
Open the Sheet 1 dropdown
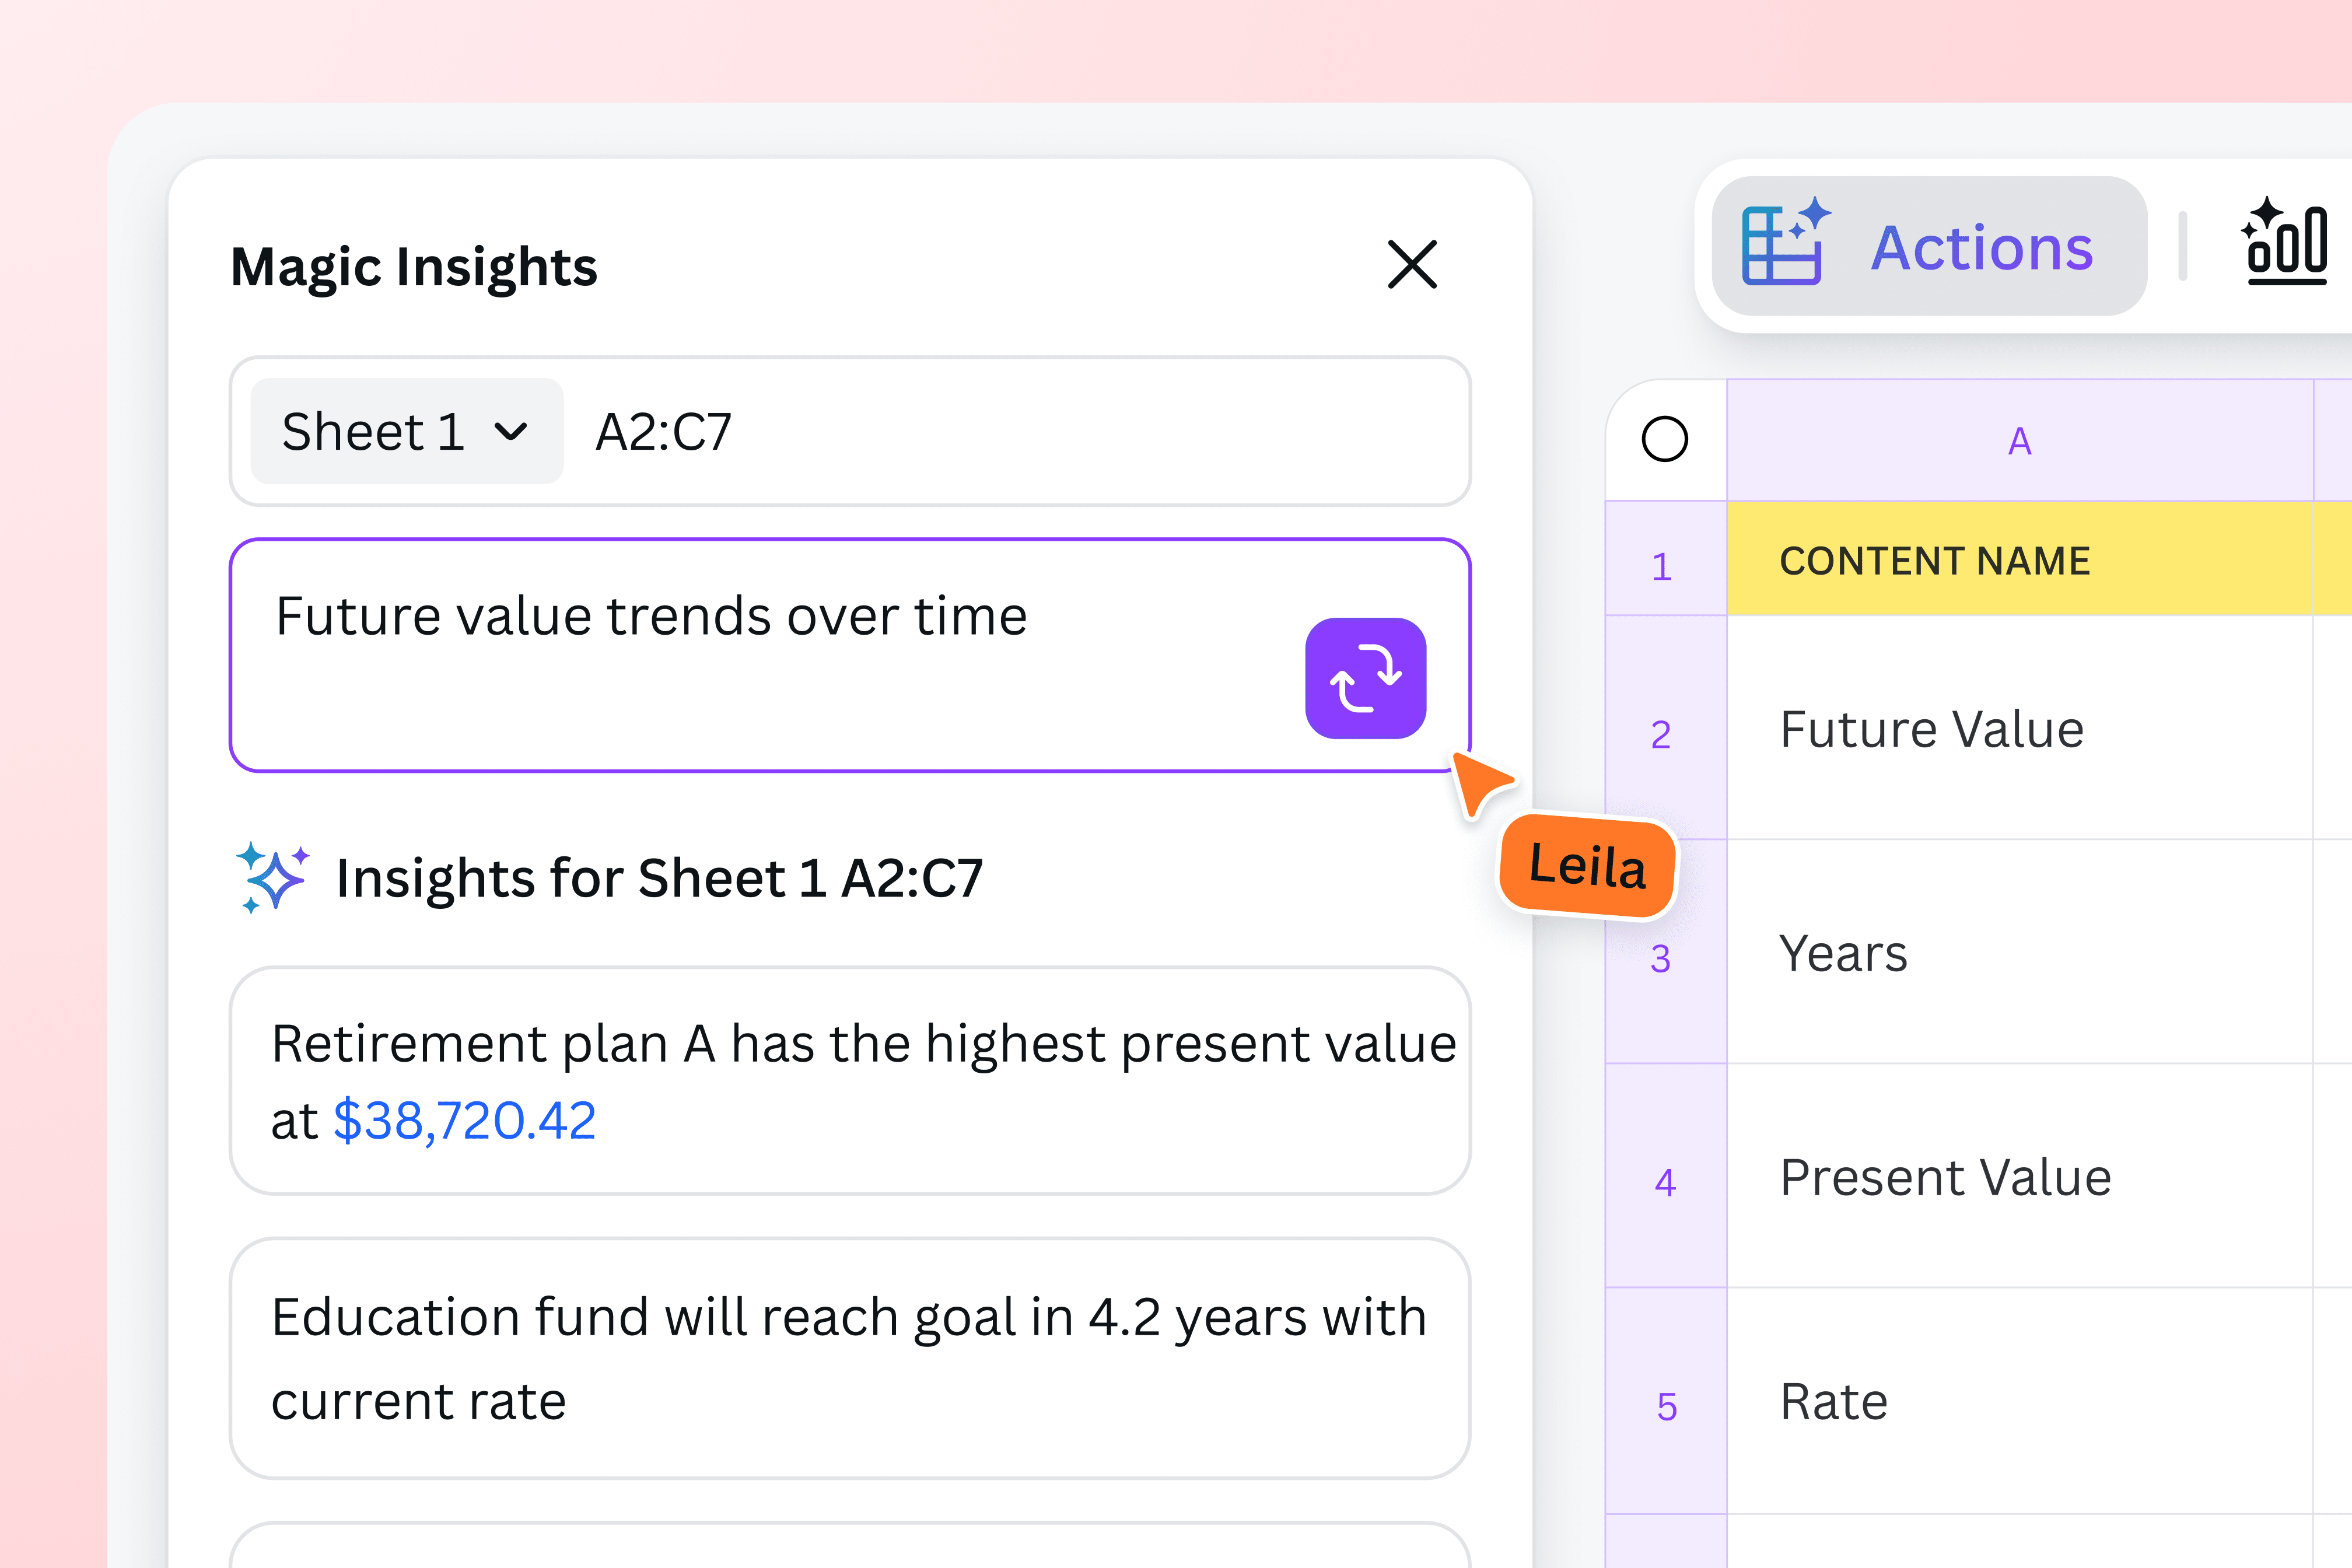point(405,431)
